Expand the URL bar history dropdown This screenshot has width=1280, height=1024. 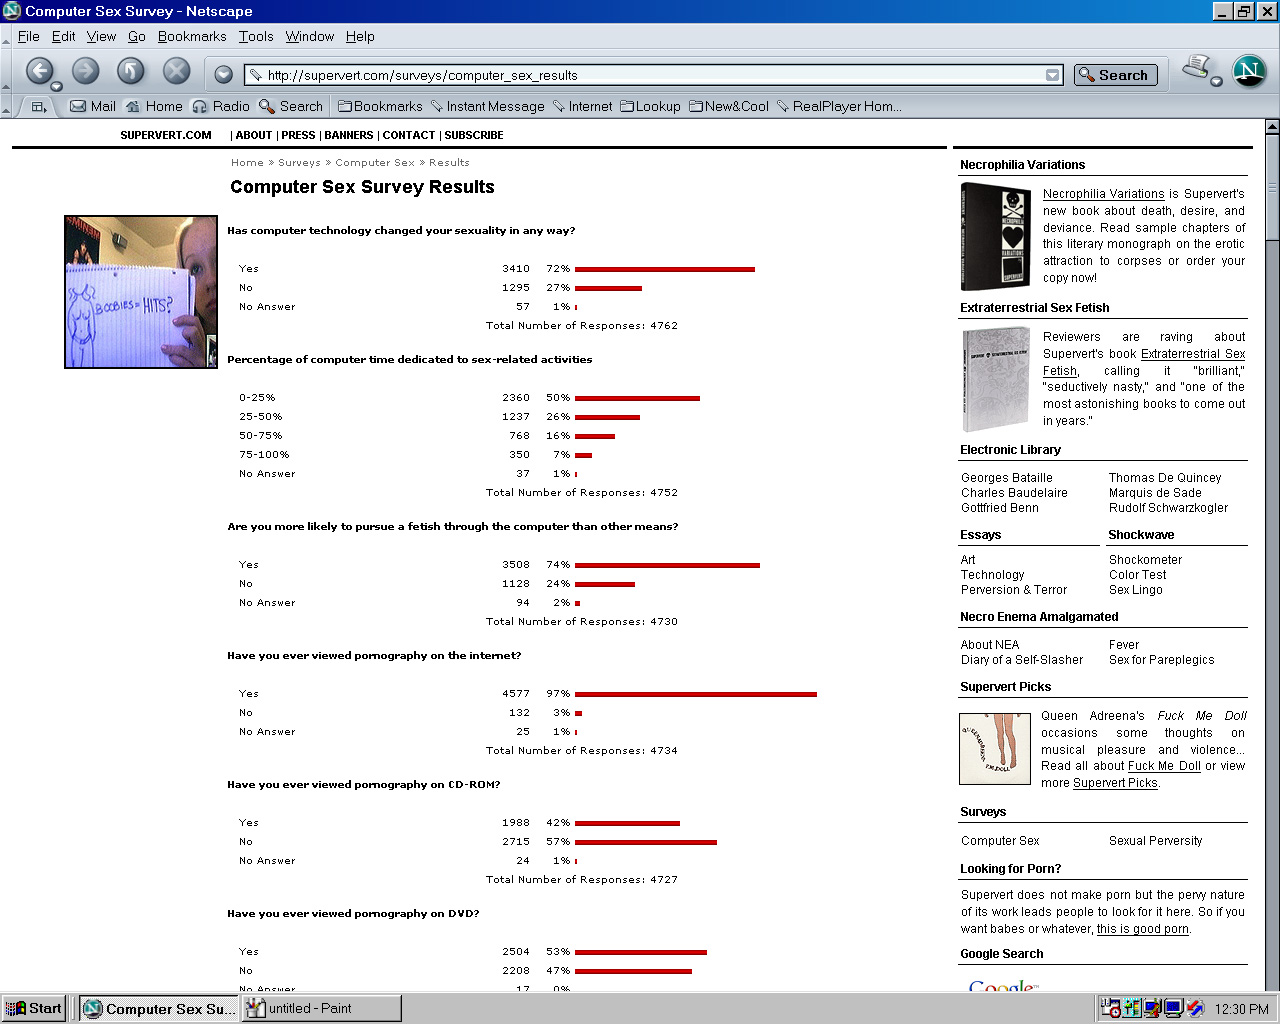(1052, 75)
